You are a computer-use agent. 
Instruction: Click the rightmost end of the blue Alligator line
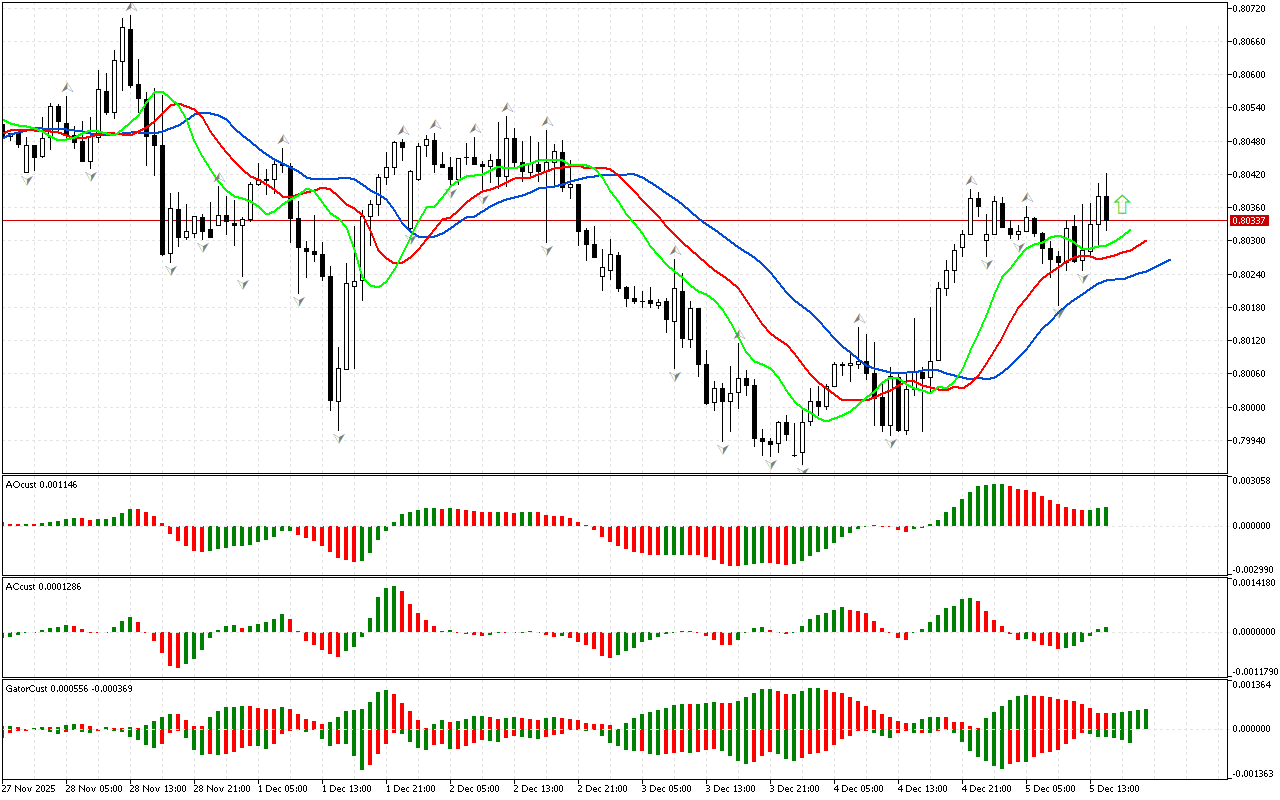(1168, 260)
